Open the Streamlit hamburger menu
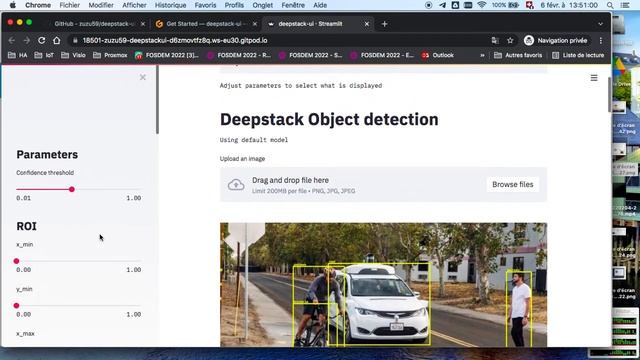The width and height of the screenshot is (640, 360). [x=594, y=78]
